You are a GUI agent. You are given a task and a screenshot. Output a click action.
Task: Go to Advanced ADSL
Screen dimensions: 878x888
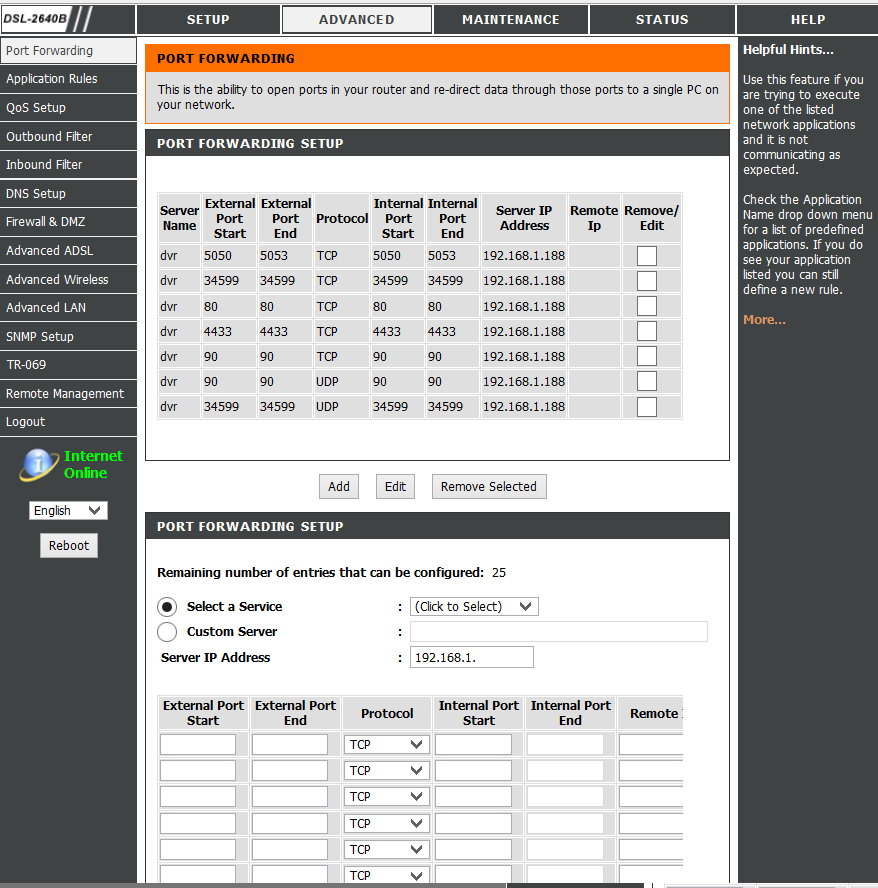68,251
